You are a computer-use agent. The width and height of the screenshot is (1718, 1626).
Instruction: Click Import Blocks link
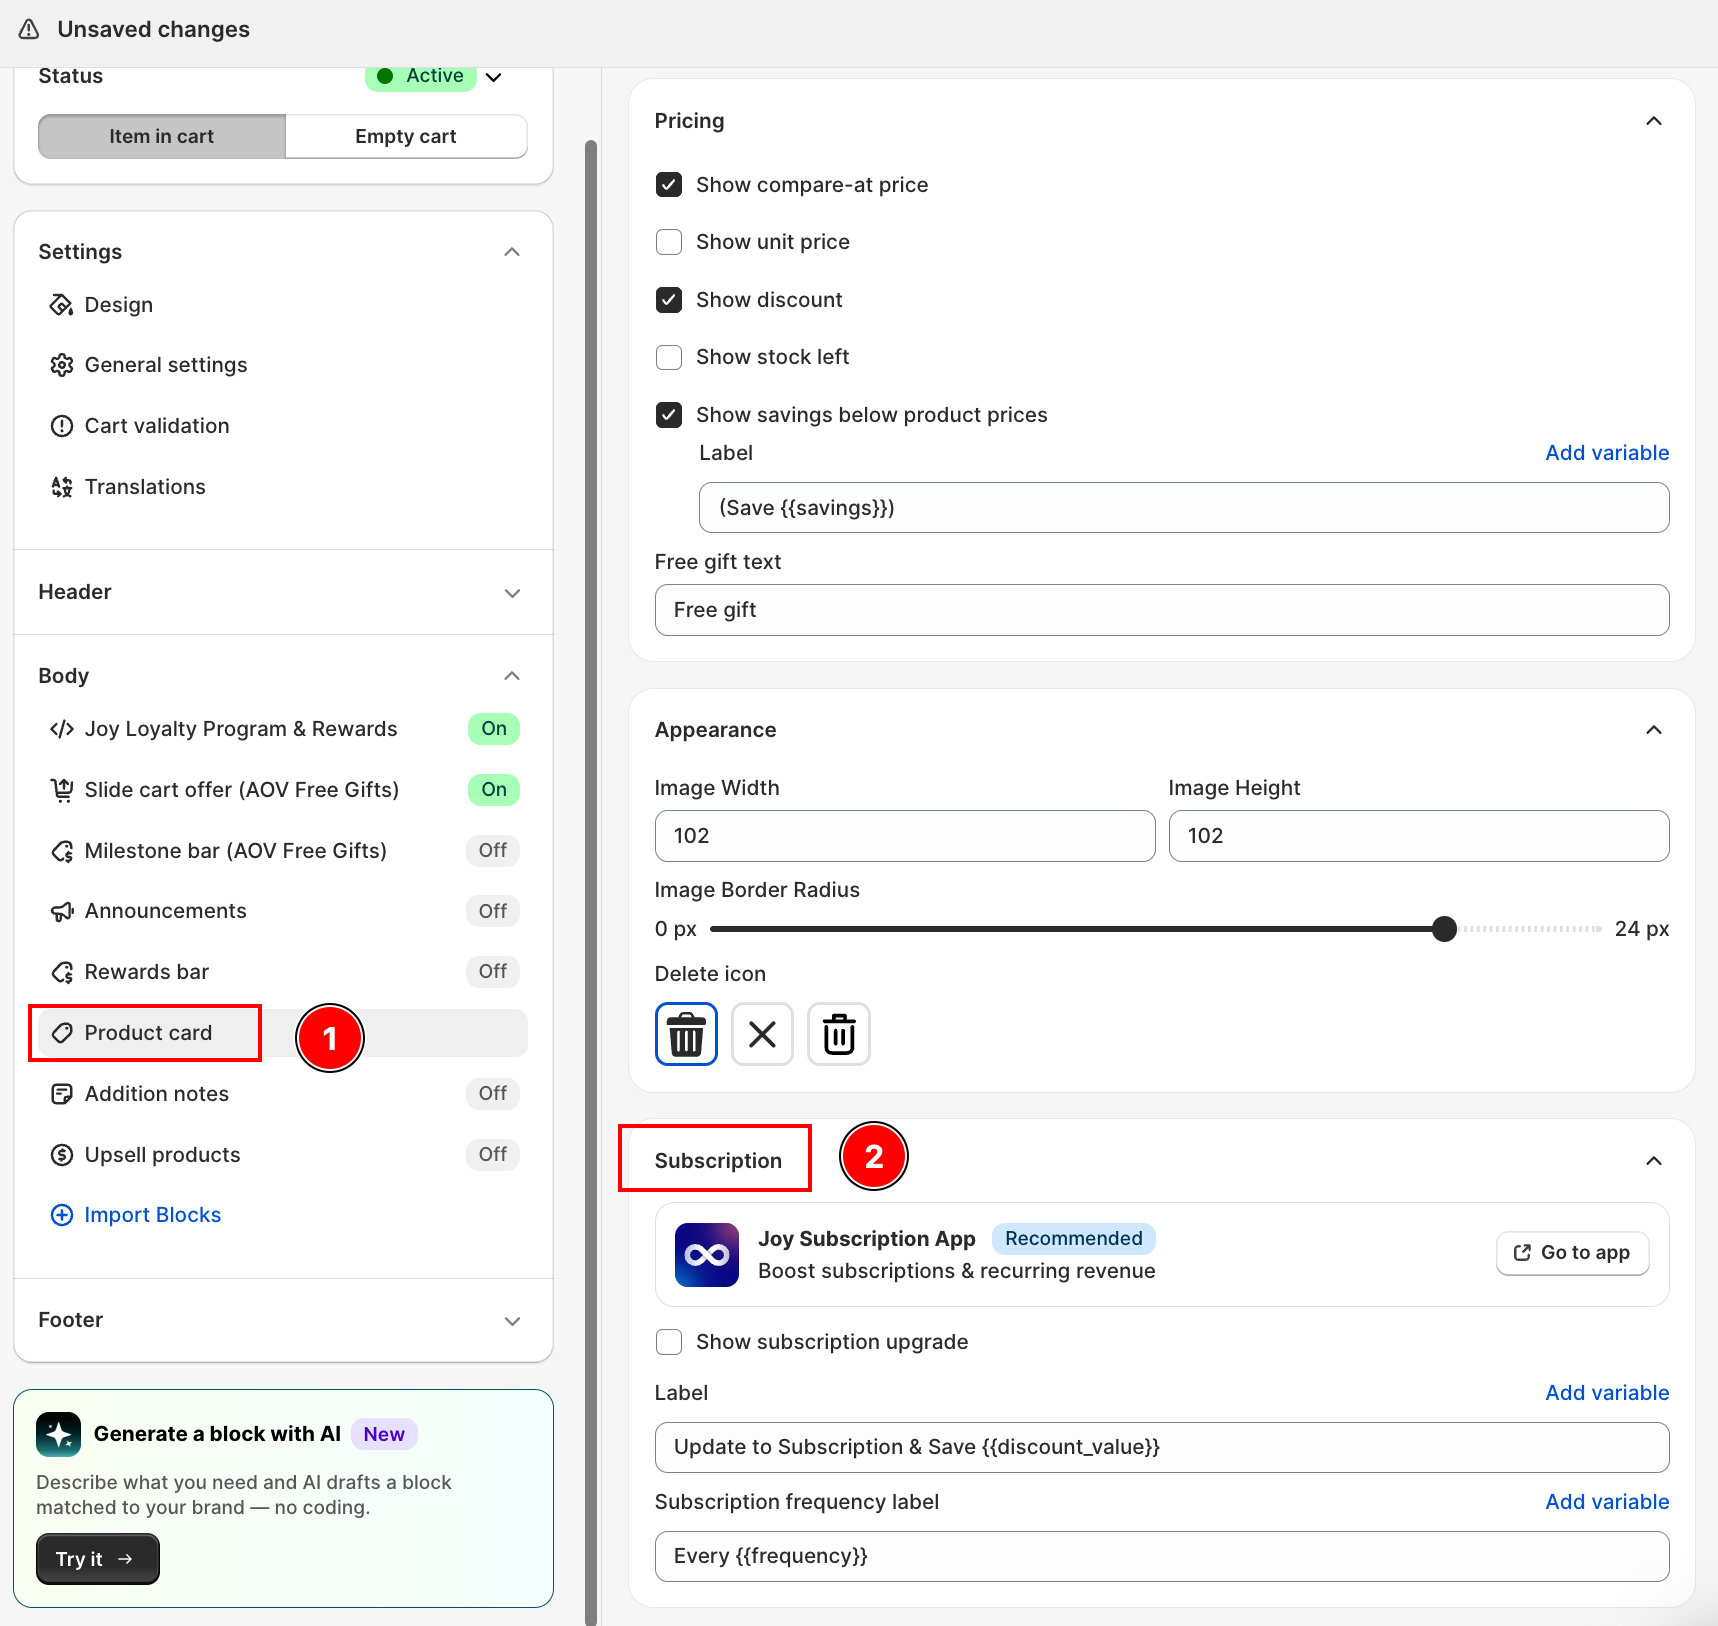153,1215
